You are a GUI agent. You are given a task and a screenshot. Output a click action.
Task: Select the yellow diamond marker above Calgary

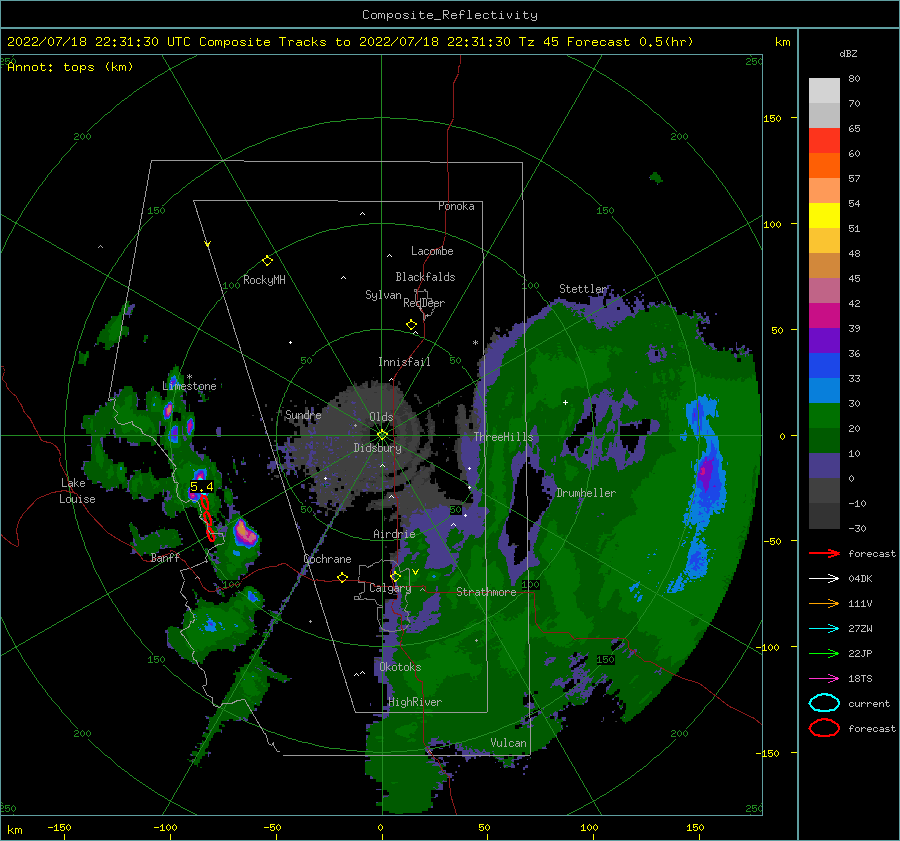click(395, 575)
